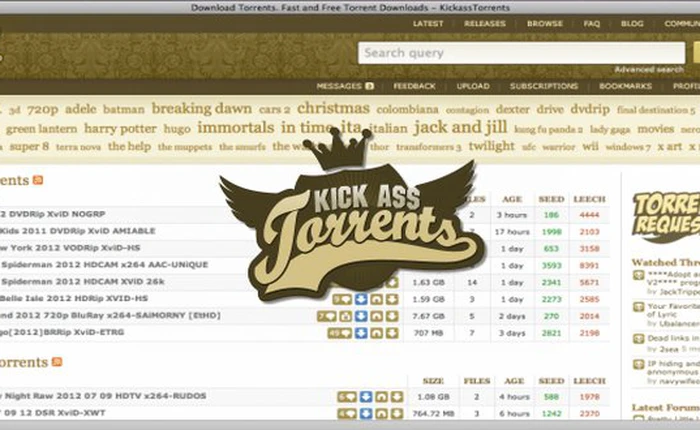Click the 'windows 7' tag
This screenshot has height=430, width=700.
[628, 147]
